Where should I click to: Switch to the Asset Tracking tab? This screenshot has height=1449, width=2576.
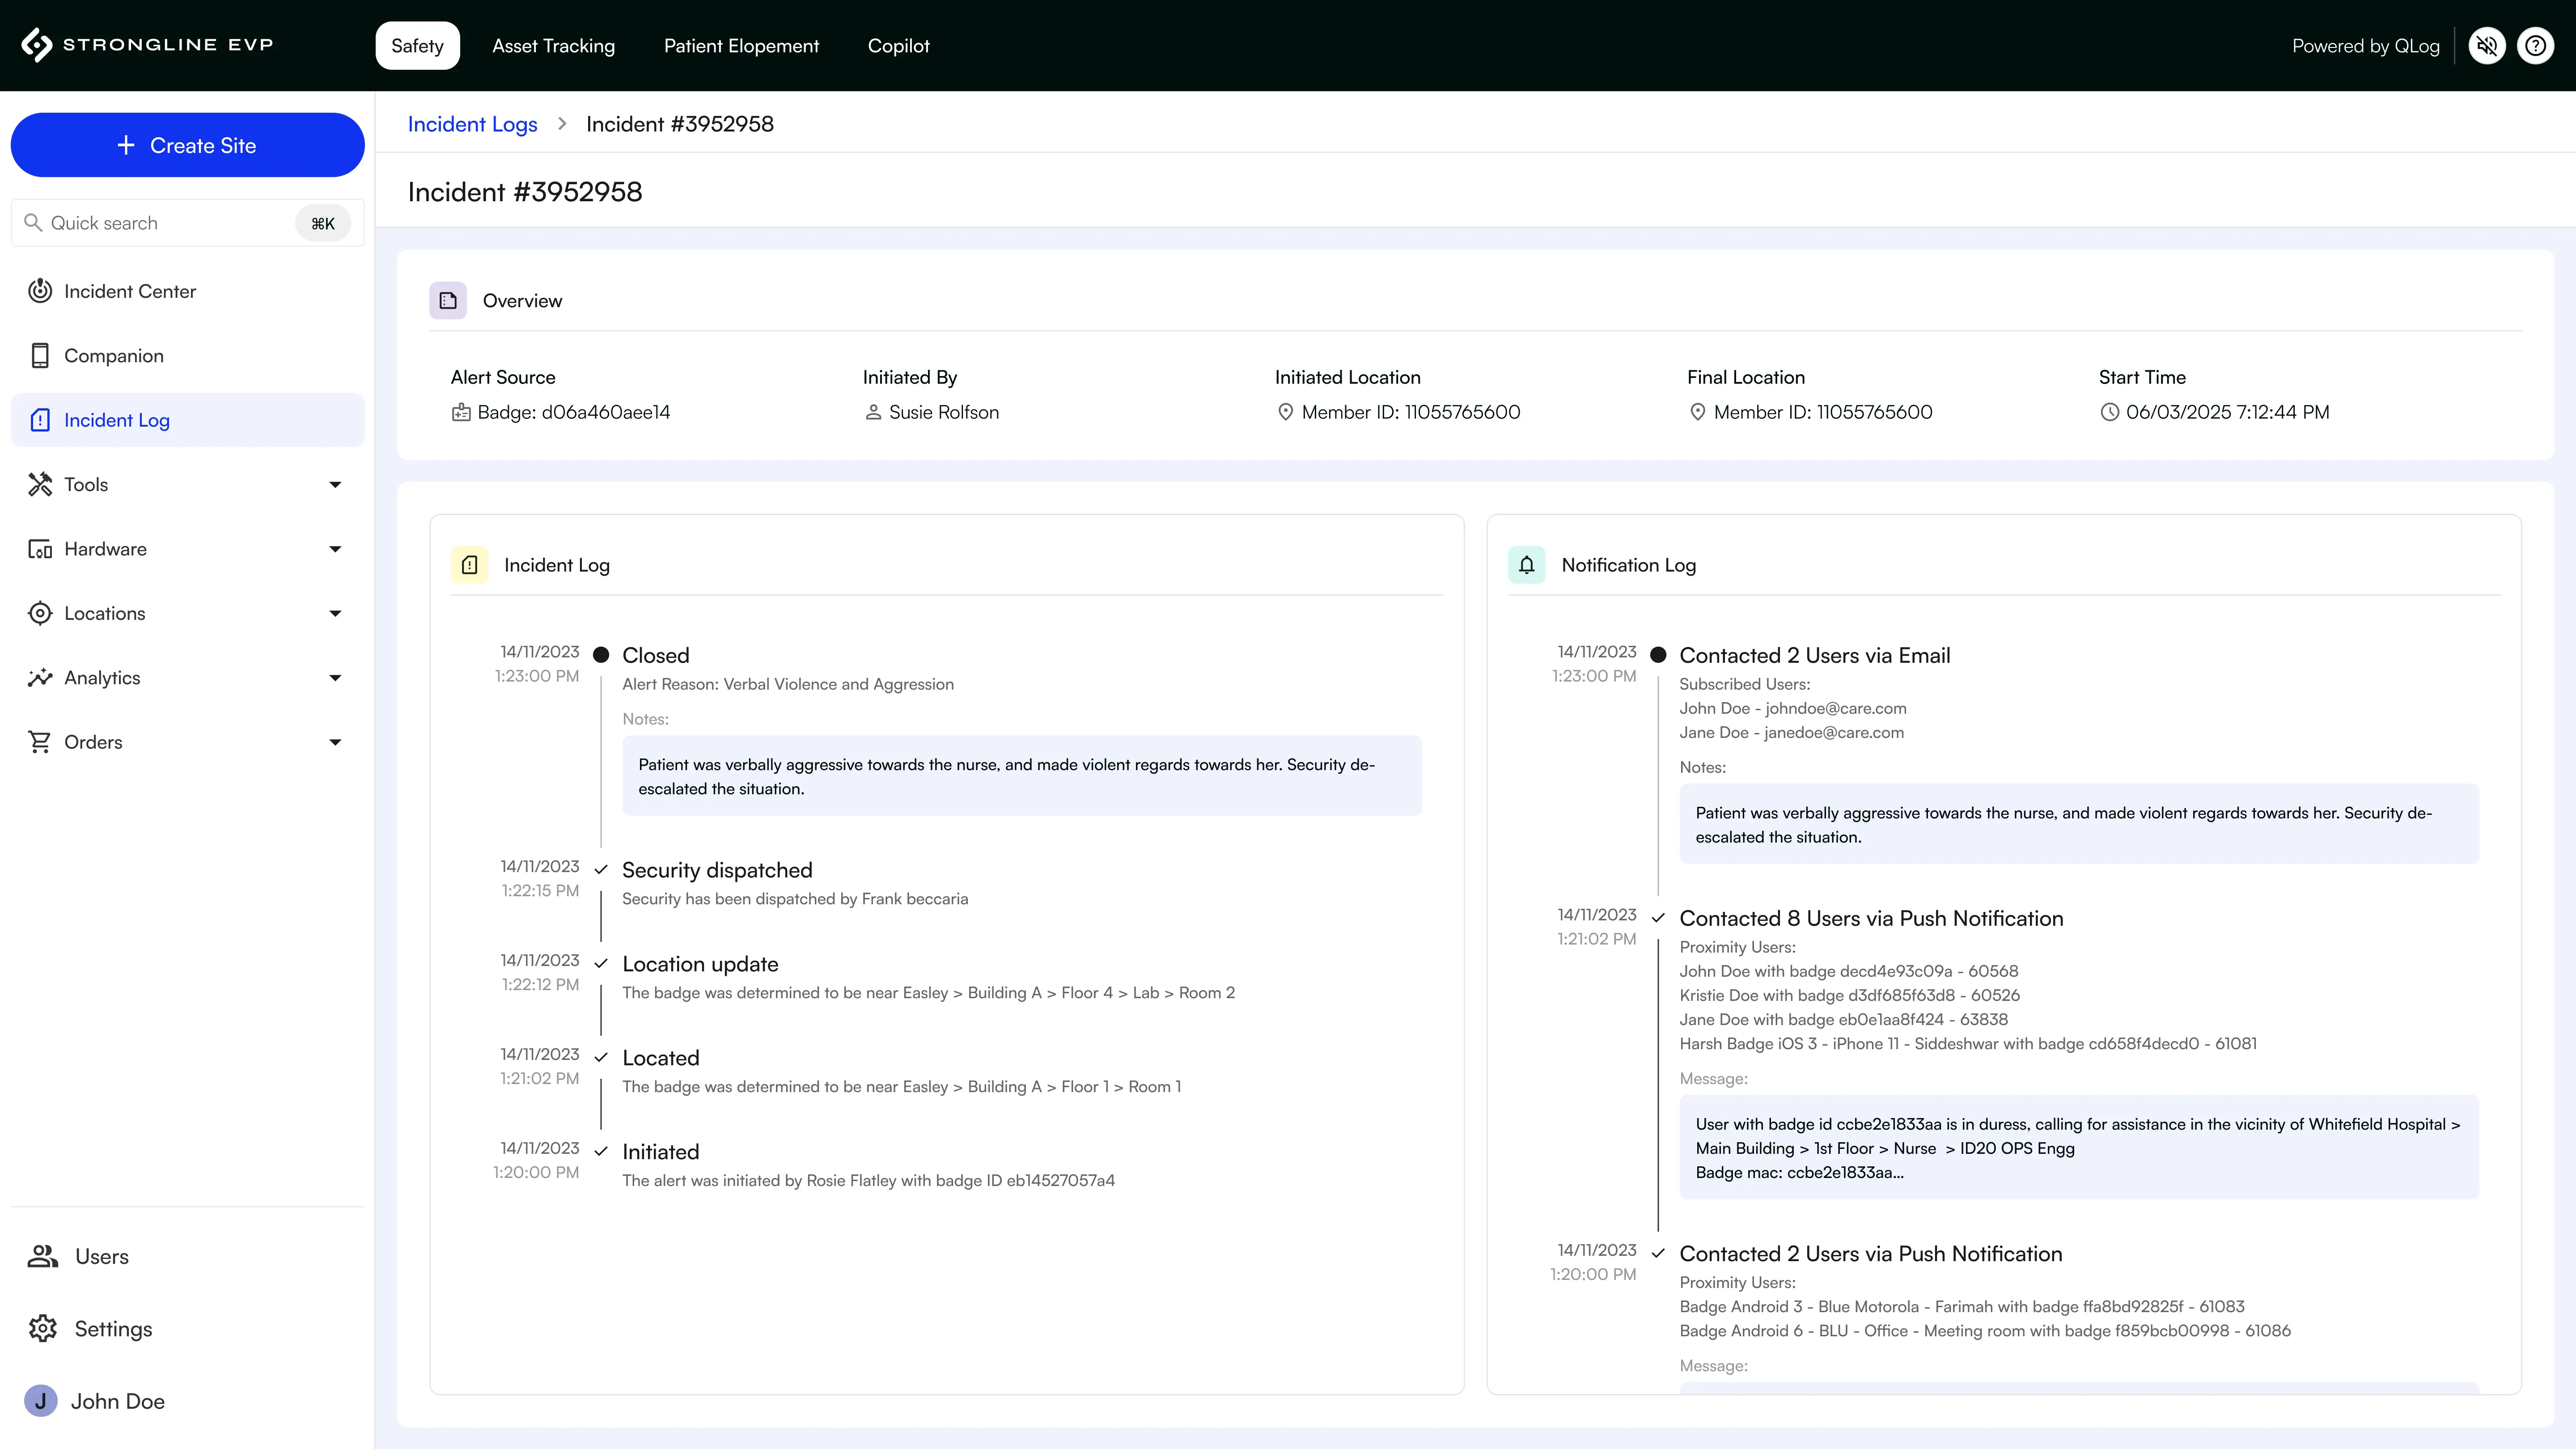pos(553,46)
